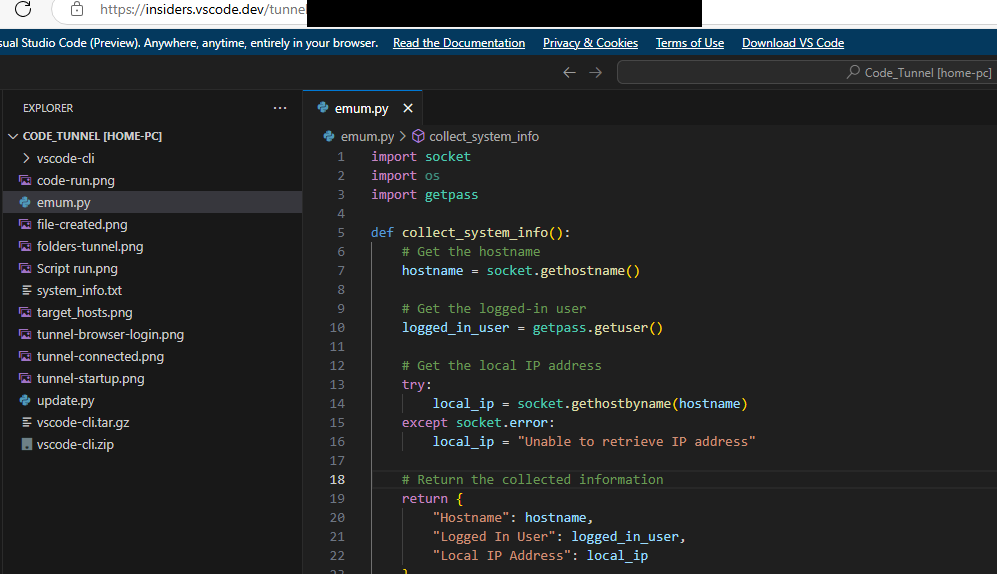Click the EXPLORER panel title
997x574 pixels.
[x=48, y=108]
